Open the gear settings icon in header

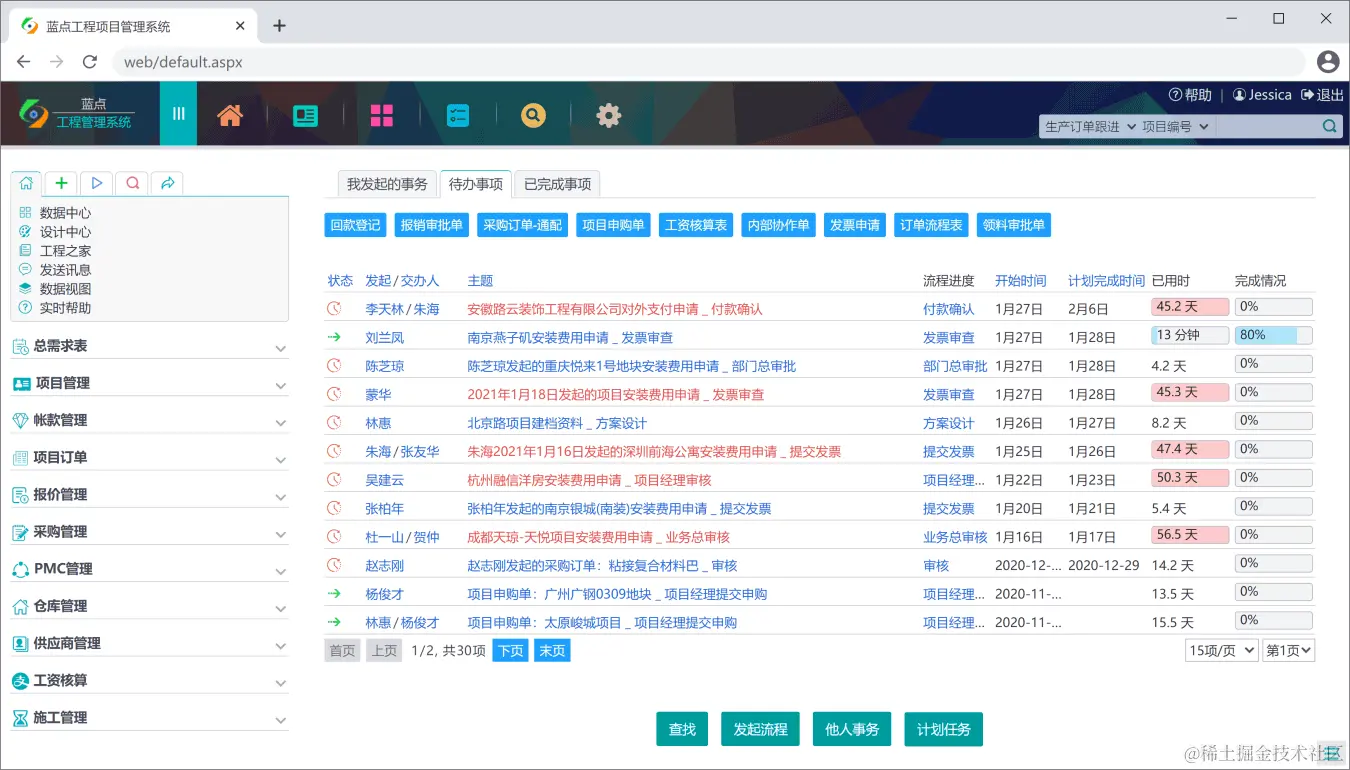pyautogui.click(x=608, y=116)
